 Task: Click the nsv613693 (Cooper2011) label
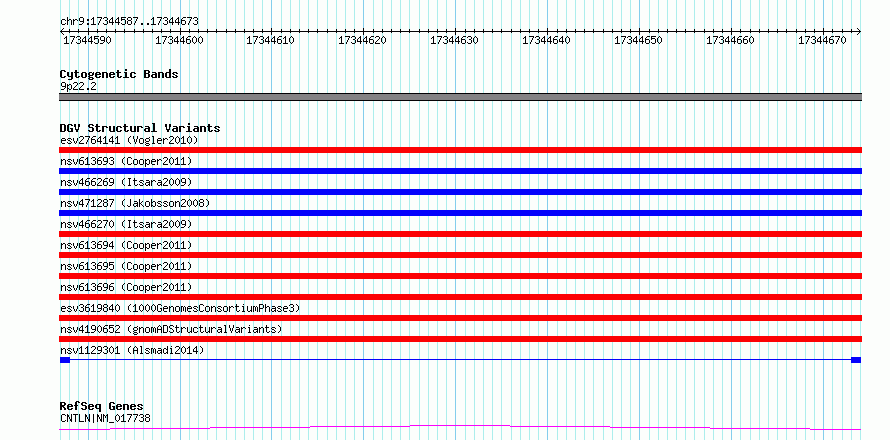[x=126, y=161]
